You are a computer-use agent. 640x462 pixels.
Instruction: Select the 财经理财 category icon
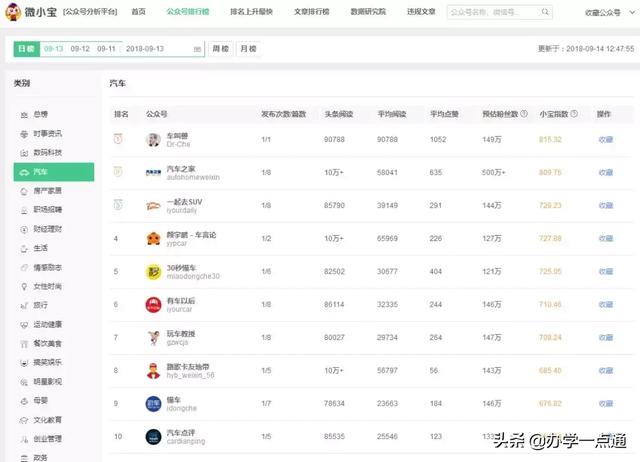24,229
